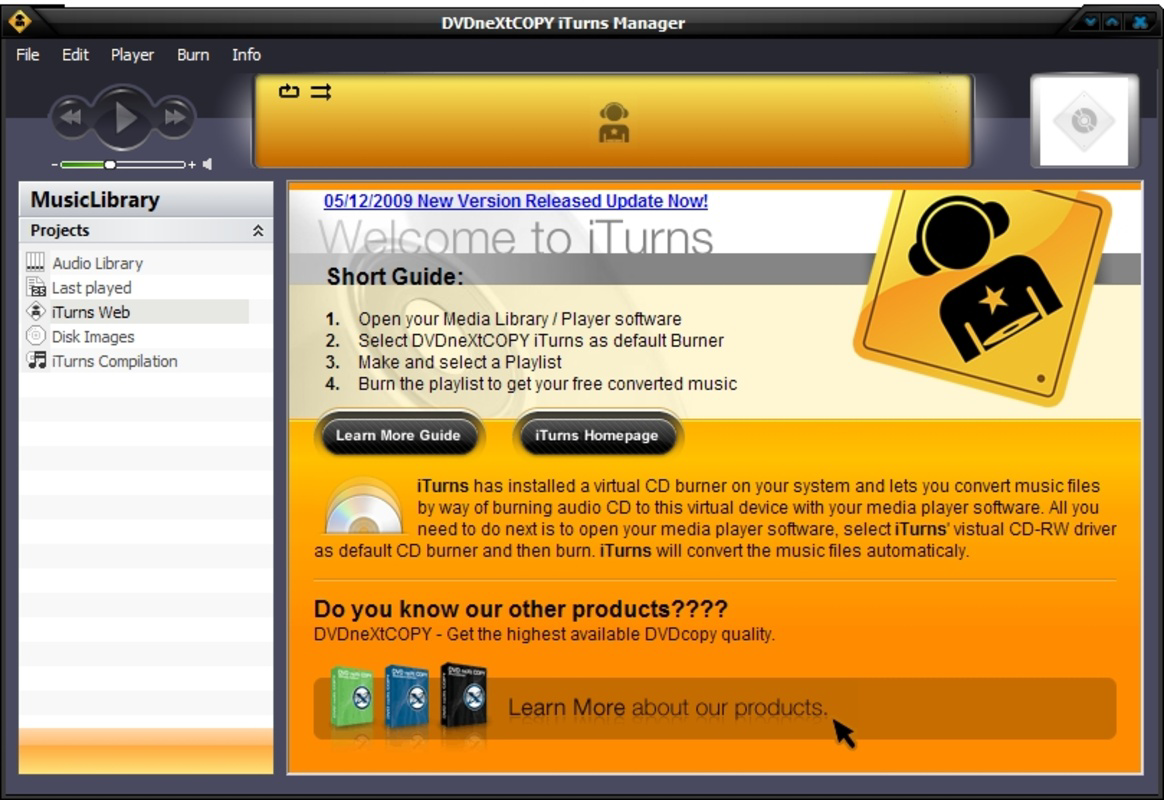1164x800 pixels.
Task: Open the File menu
Action: 27,55
